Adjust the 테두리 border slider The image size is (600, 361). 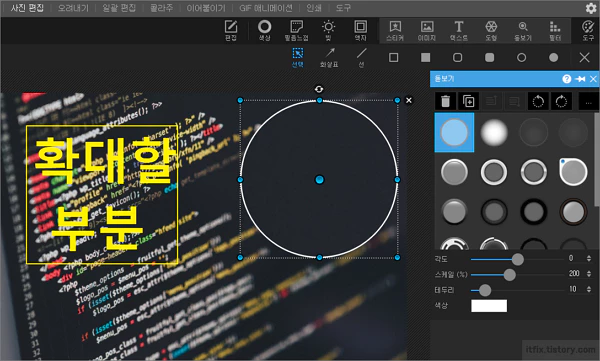click(485, 290)
